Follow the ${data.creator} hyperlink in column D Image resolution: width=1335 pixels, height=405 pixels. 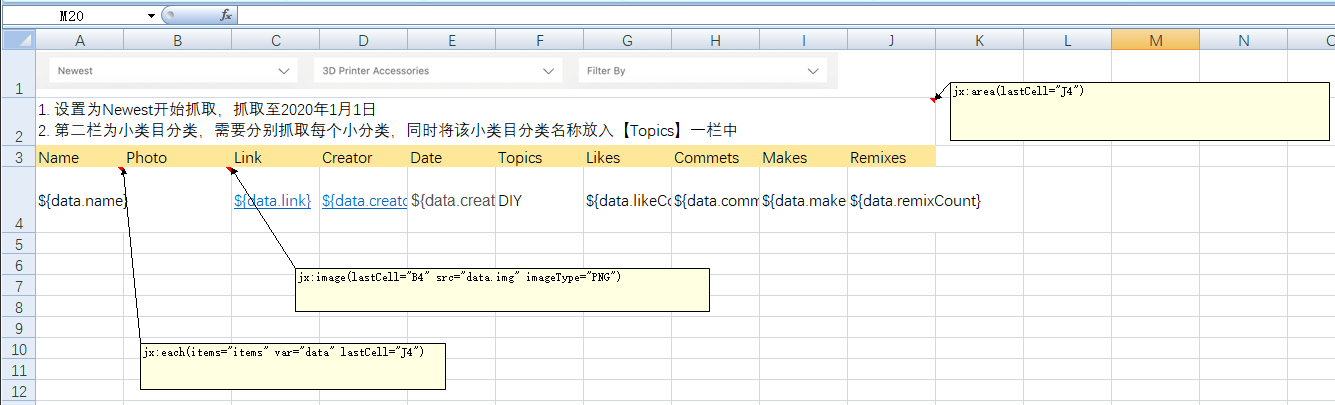coord(364,201)
